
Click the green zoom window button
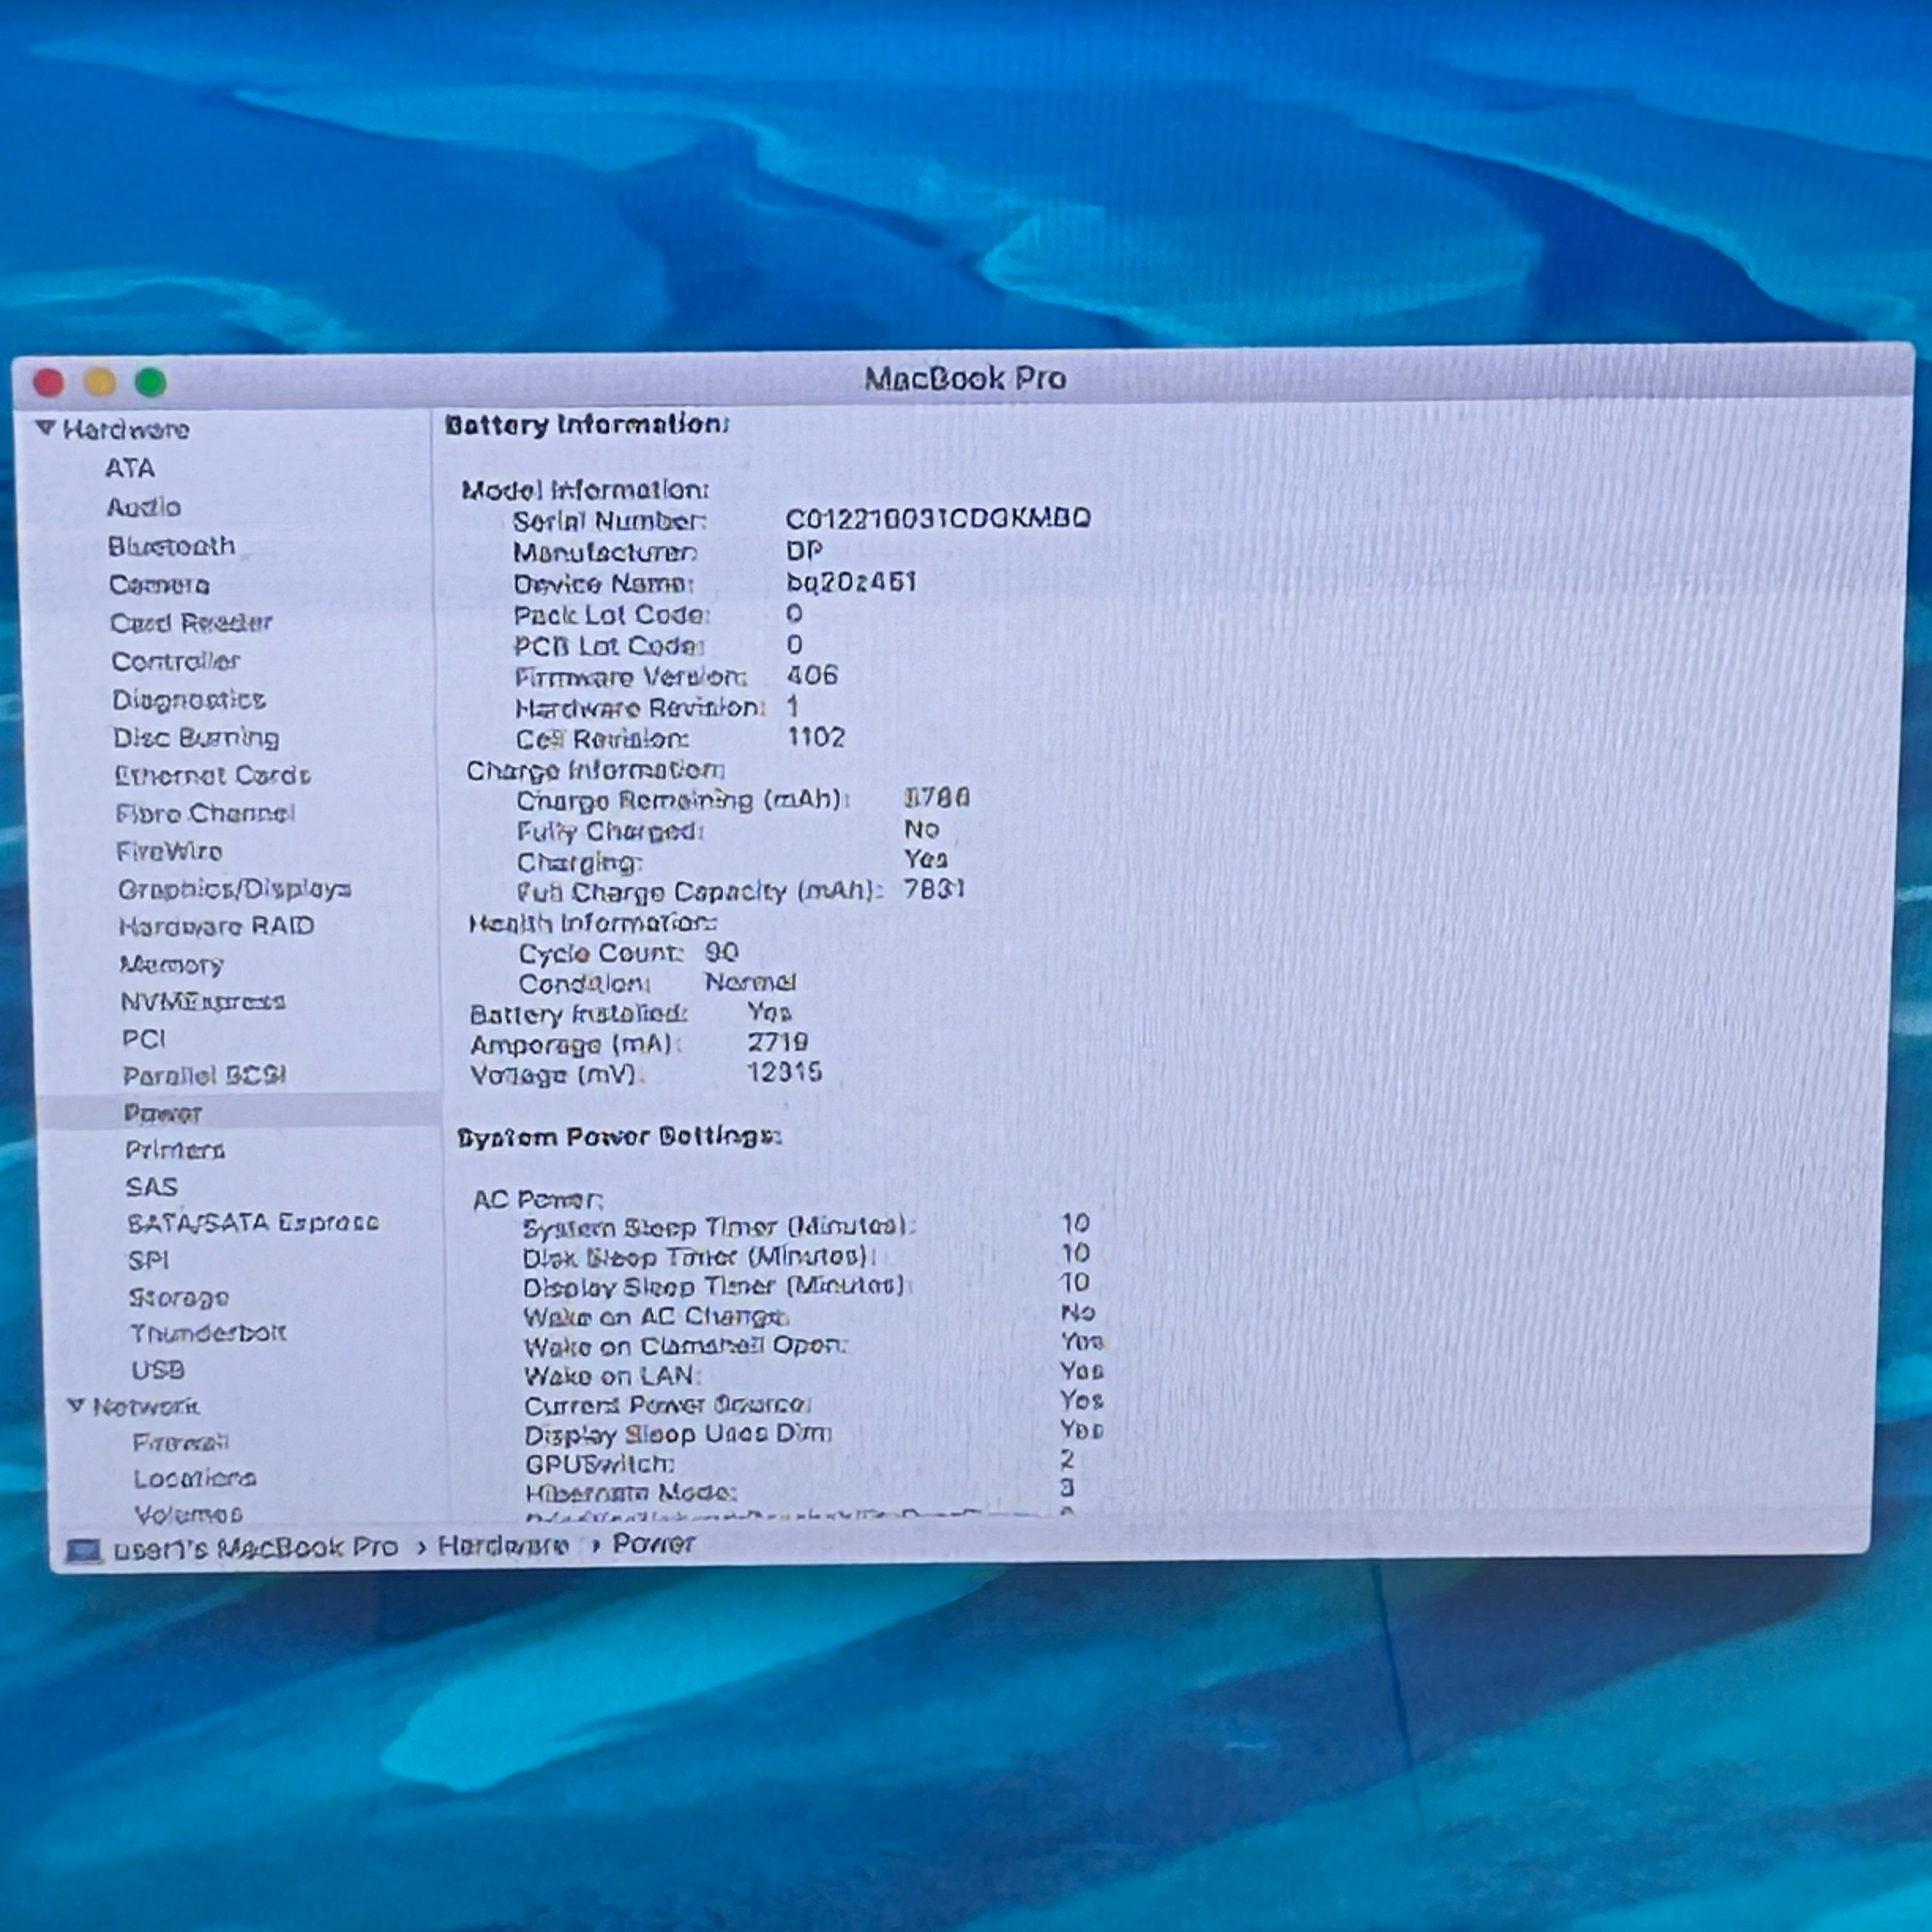(151, 381)
